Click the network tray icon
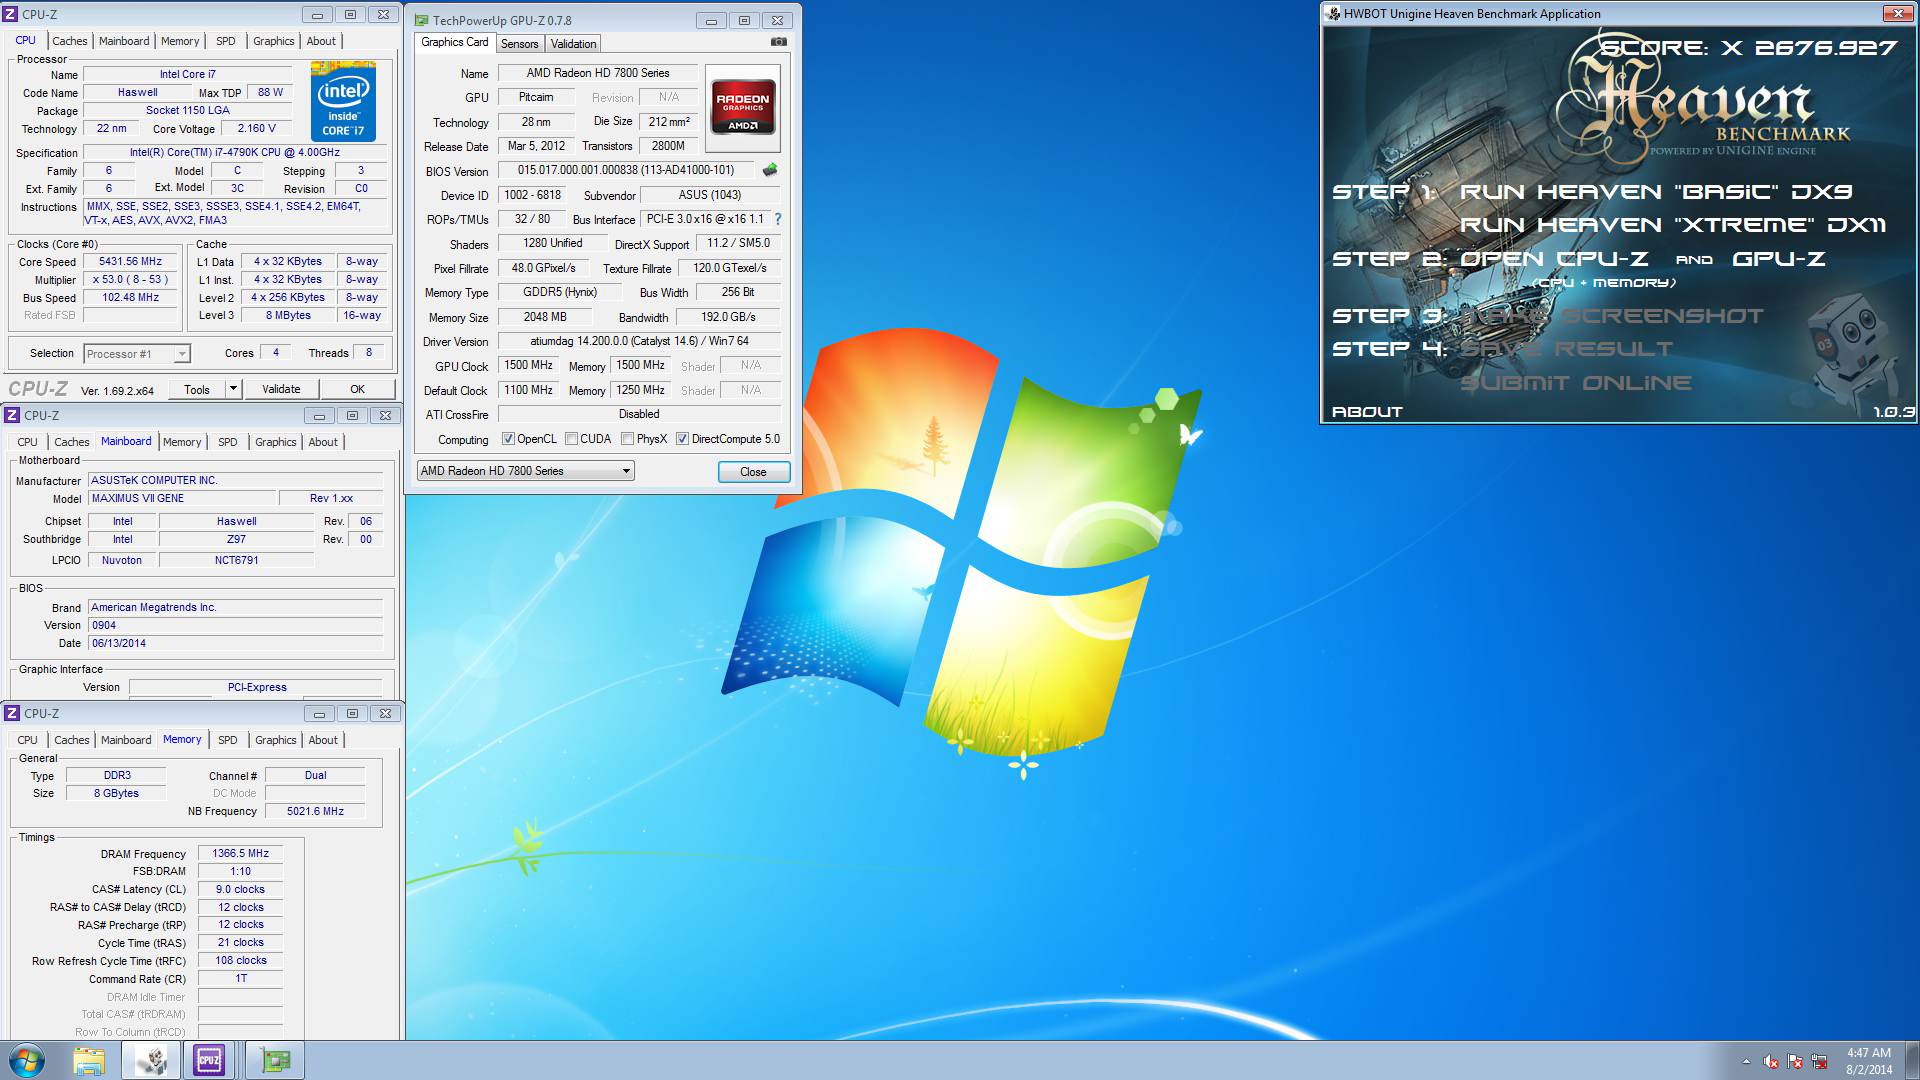 click(x=1819, y=1062)
